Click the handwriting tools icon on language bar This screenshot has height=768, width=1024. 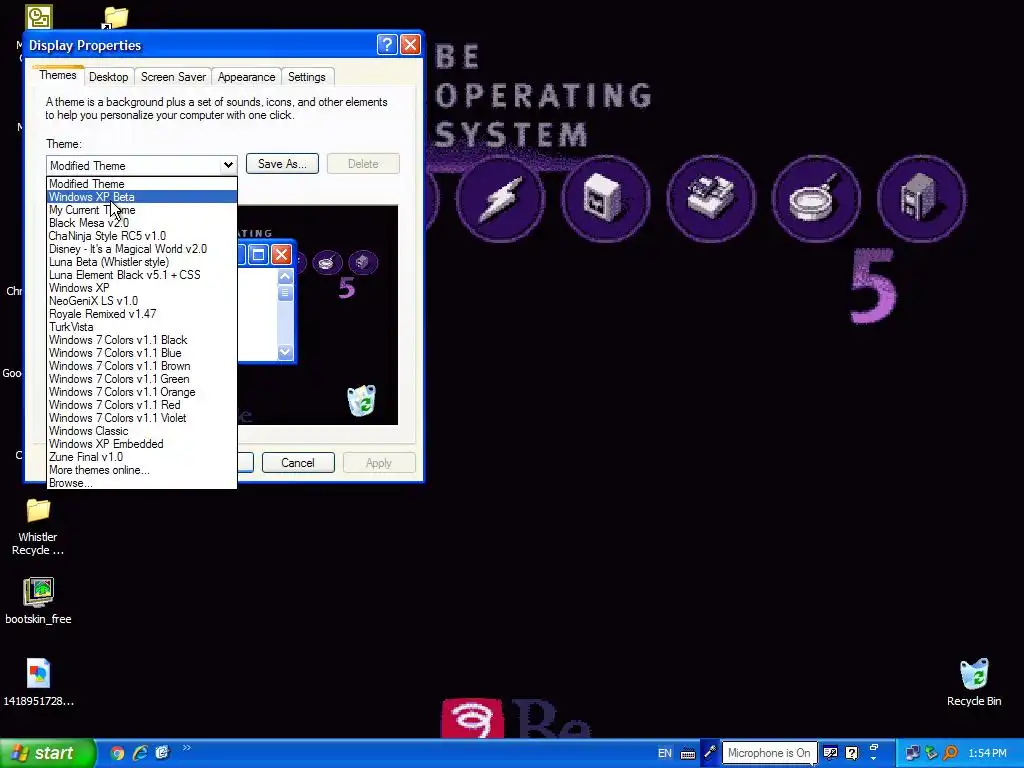(831, 753)
